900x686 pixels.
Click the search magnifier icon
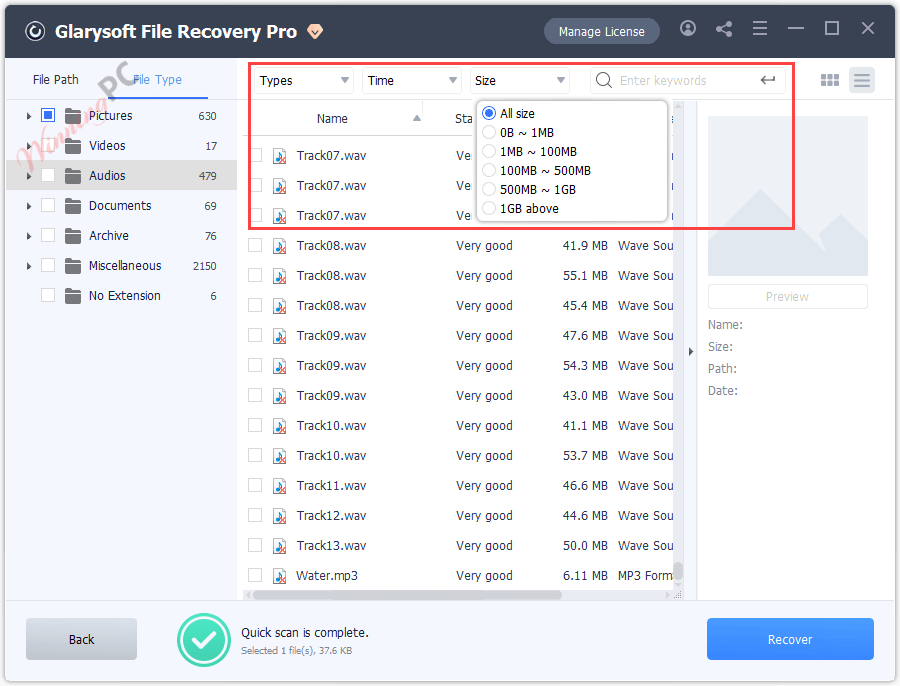(x=603, y=80)
